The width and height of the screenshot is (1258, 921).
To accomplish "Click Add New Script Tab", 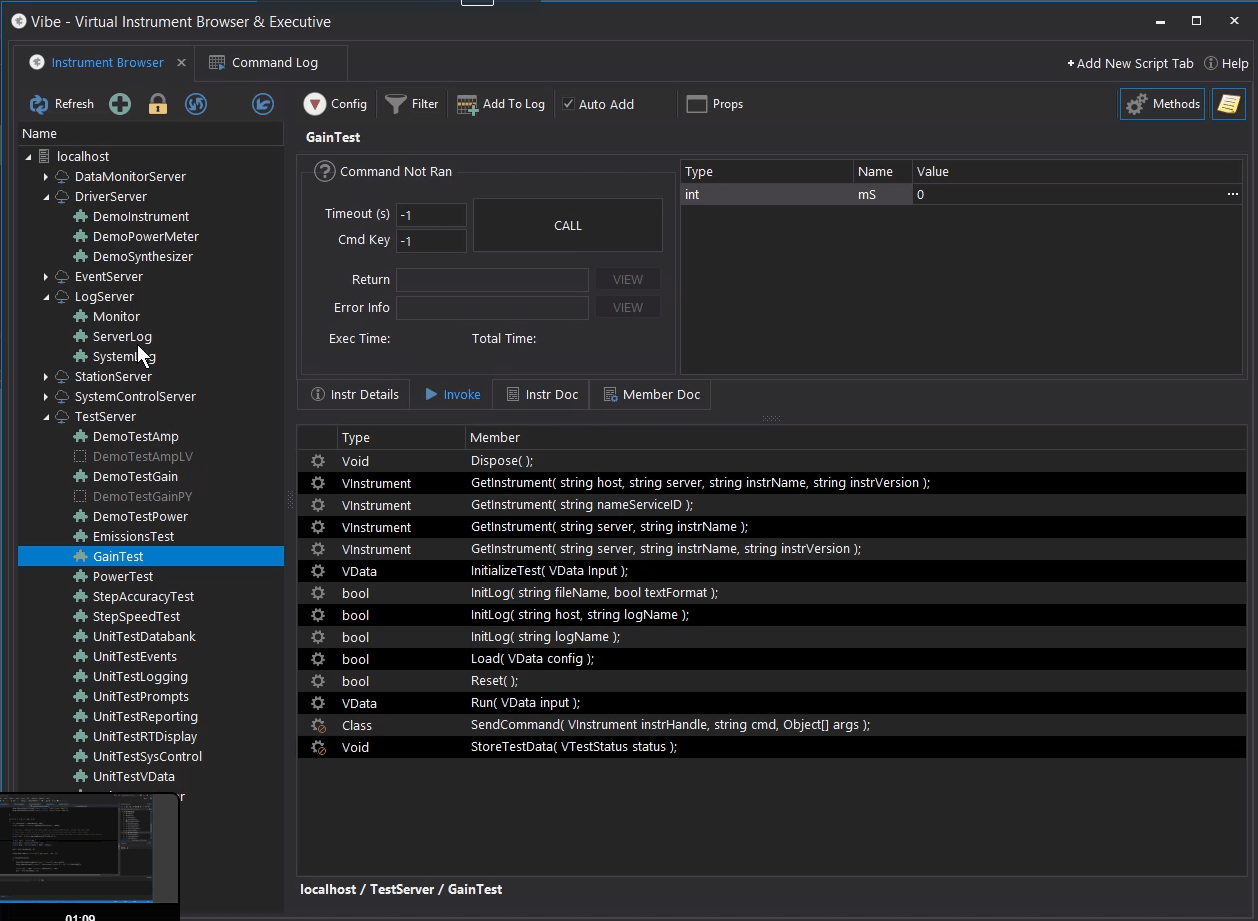I will click(1130, 62).
